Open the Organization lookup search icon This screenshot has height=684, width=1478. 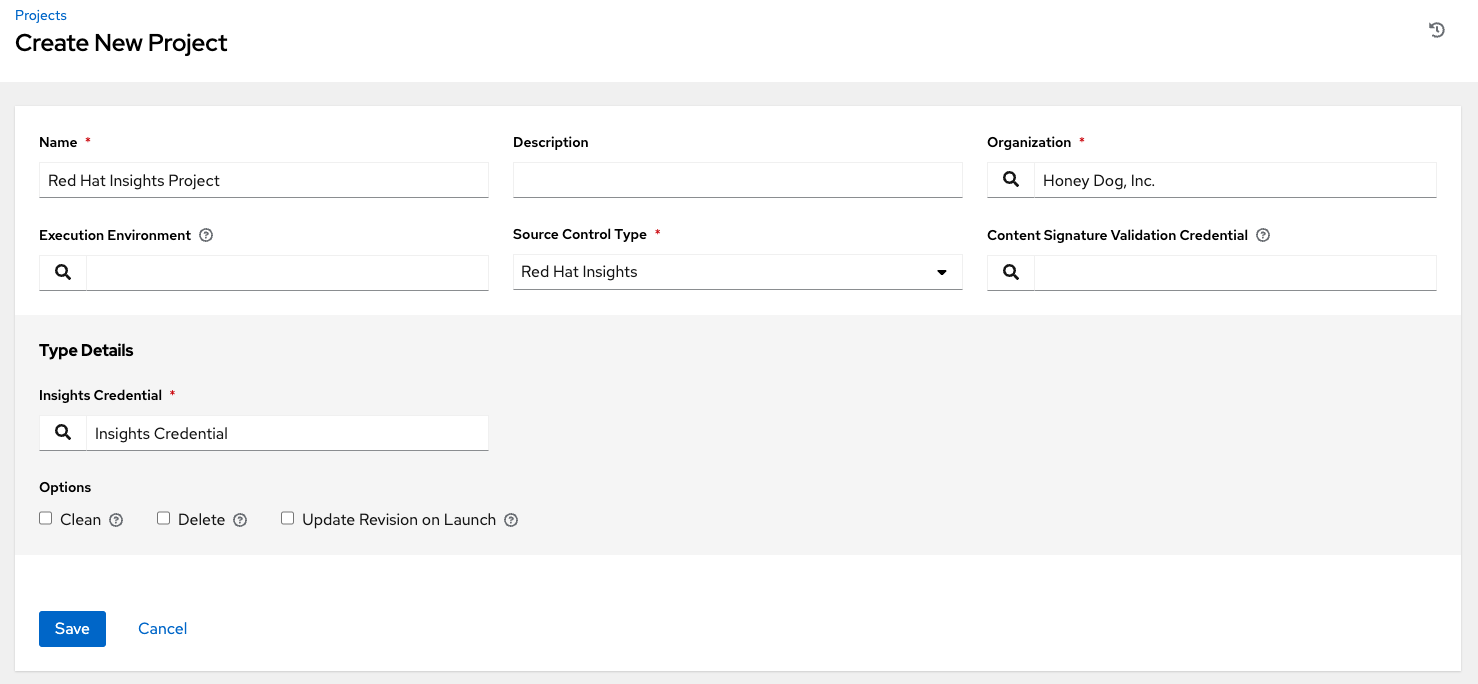1010,180
